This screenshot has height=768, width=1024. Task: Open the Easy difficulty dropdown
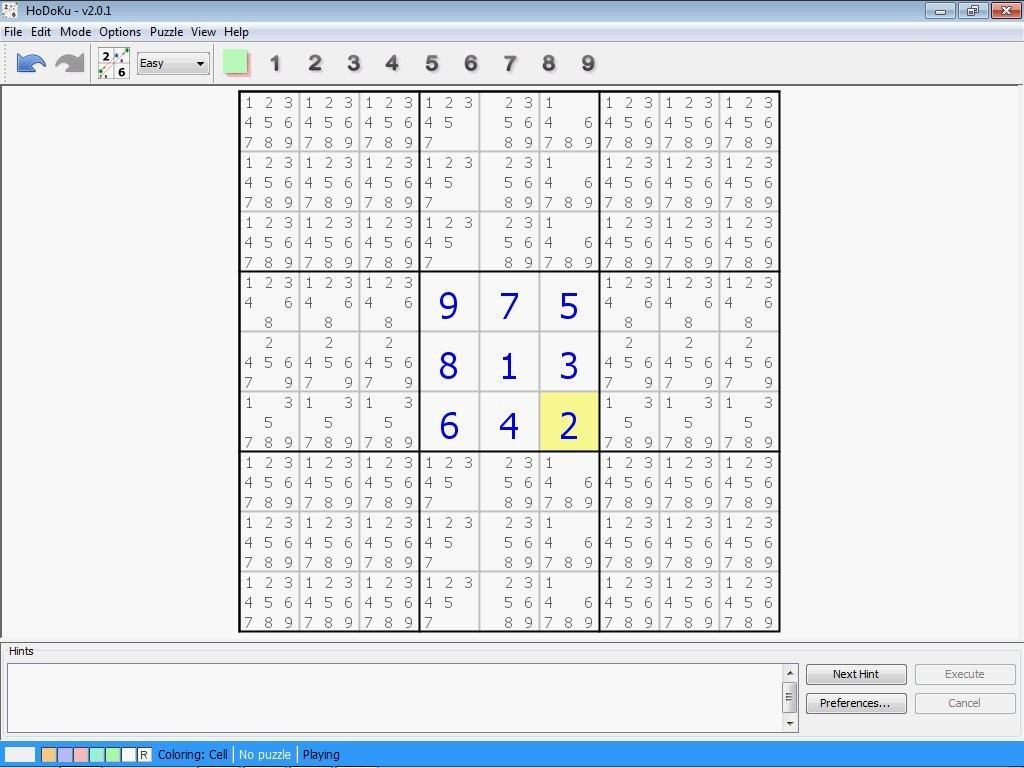tap(173, 63)
